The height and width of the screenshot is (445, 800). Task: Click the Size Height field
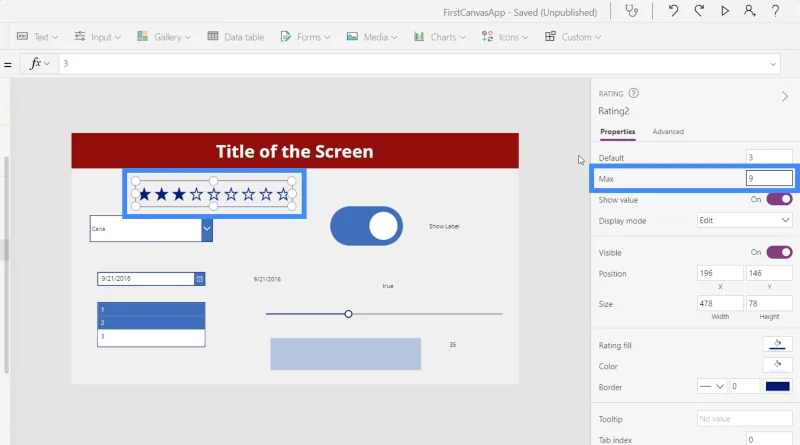769,303
